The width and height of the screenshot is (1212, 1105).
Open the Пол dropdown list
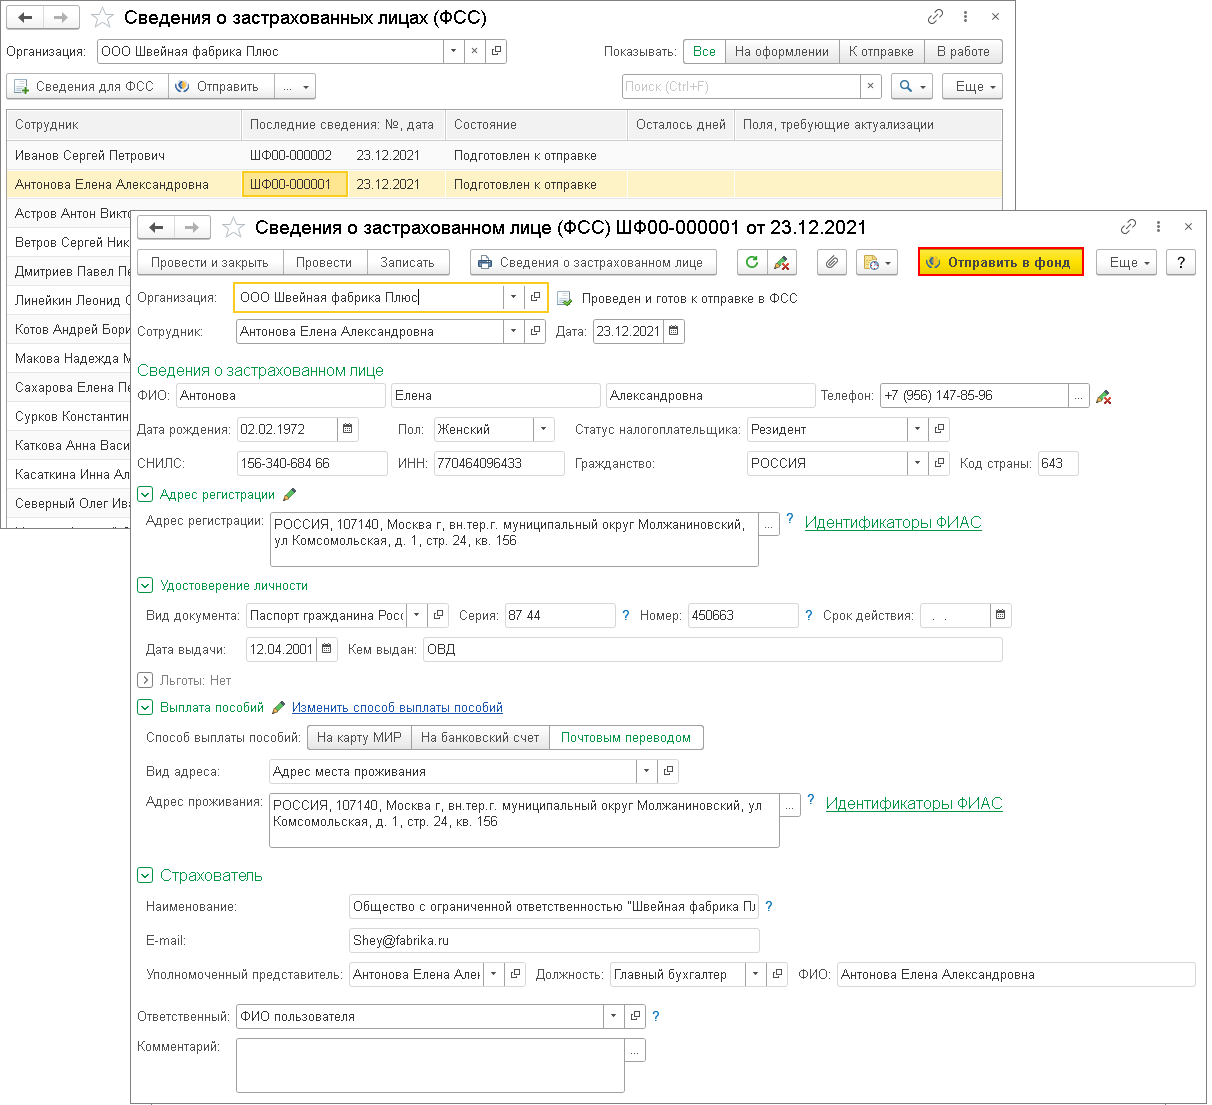[544, 429]
